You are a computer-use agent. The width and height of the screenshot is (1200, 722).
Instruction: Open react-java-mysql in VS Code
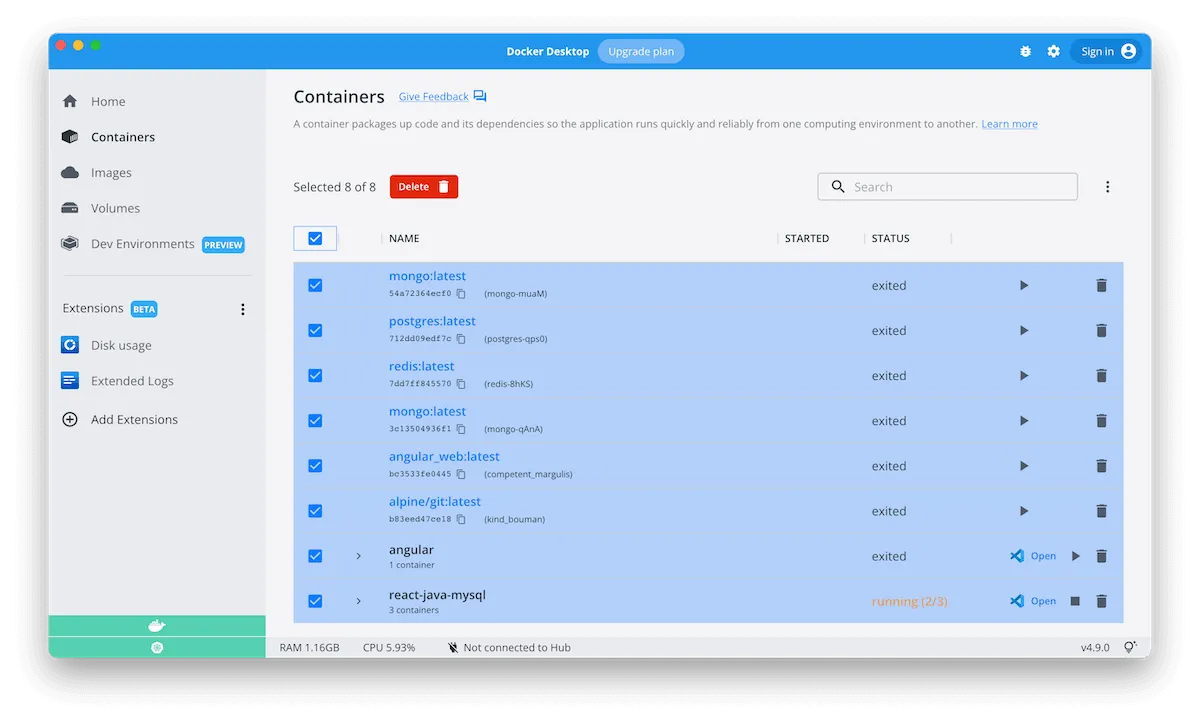tap(1033, 601)
